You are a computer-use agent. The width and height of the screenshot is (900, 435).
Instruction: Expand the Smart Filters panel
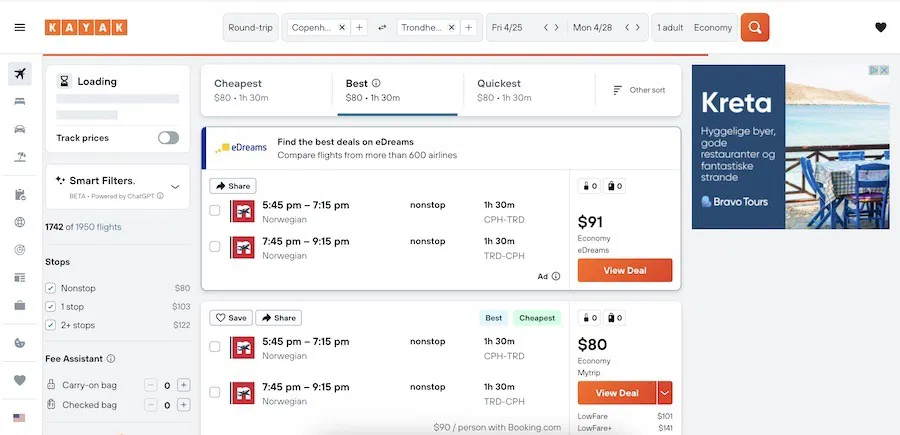175,187
